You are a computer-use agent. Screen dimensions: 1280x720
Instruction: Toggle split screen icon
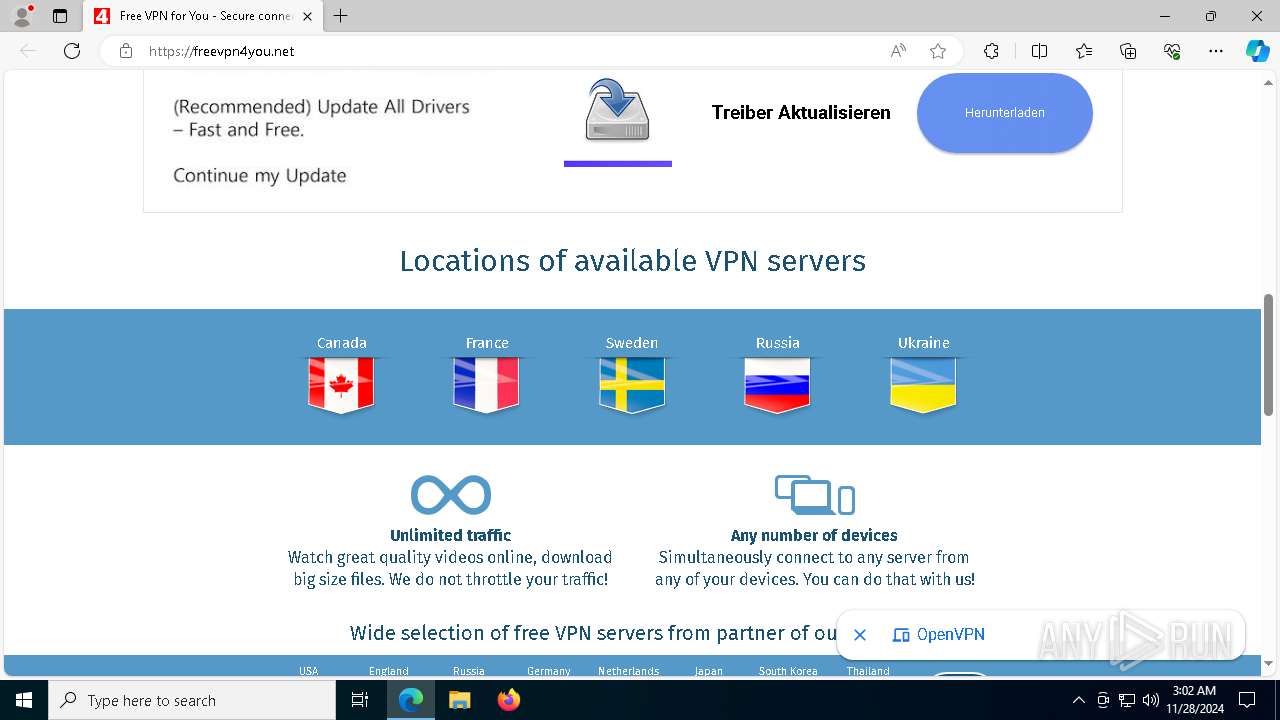click(x=1039, y=51)
